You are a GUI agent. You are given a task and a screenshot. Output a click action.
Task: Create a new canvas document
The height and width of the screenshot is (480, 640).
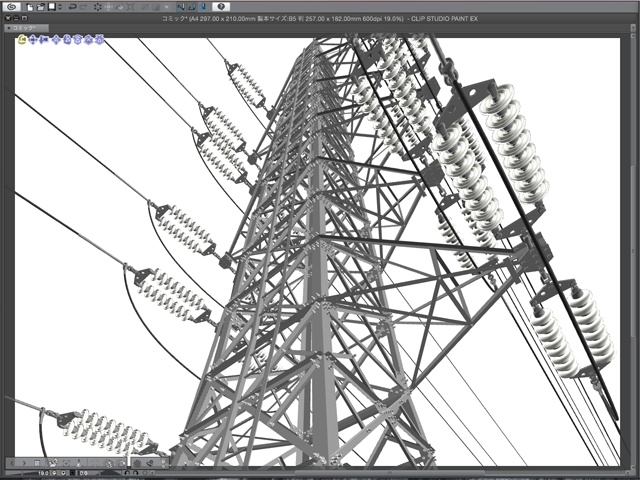[x=30, y=7]
